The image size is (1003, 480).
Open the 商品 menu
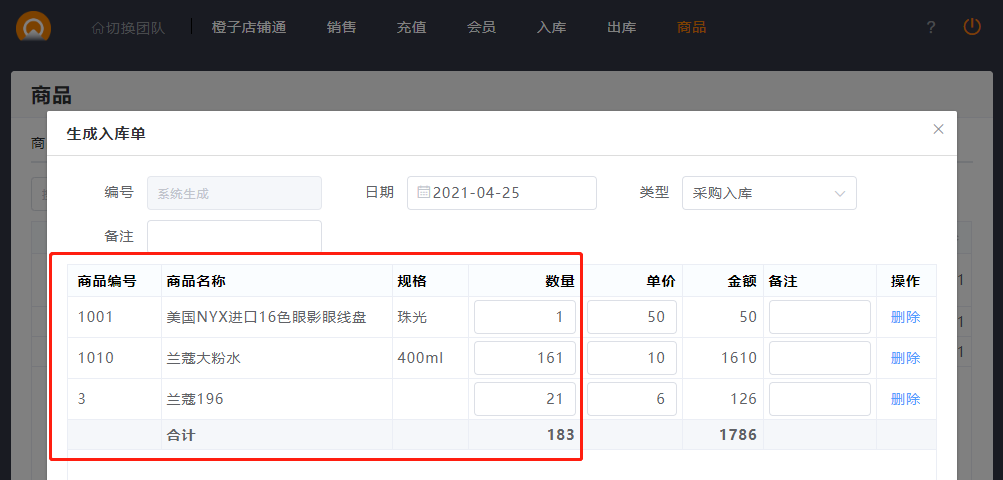coord(691,27)
